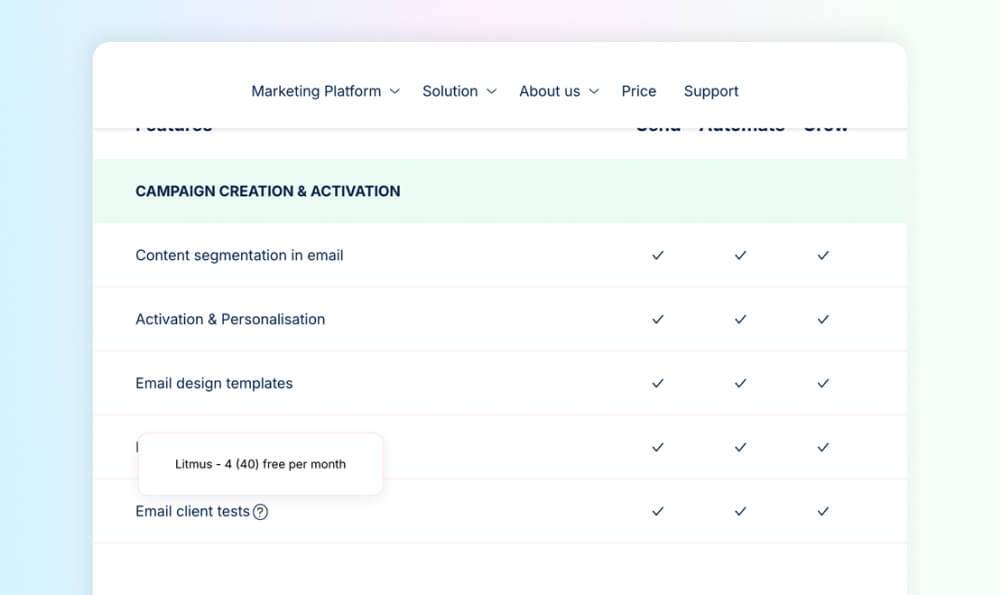Toggle the Send checkmark in the row above Email client tests
This screenshot has height=595, width=1000.
pyautogui.click(x=657, y=447)
